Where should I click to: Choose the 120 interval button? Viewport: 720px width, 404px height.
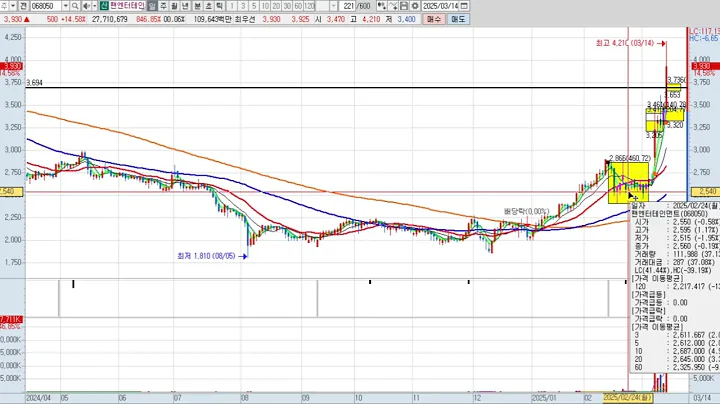click(309, 6)
